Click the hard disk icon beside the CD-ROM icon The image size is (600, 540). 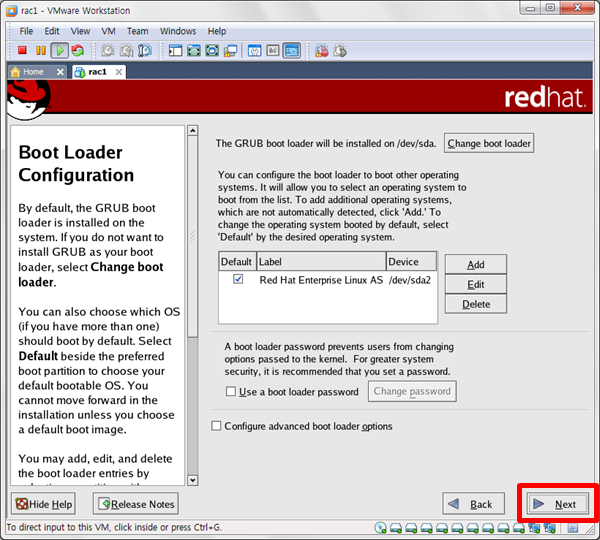(396, 528)
